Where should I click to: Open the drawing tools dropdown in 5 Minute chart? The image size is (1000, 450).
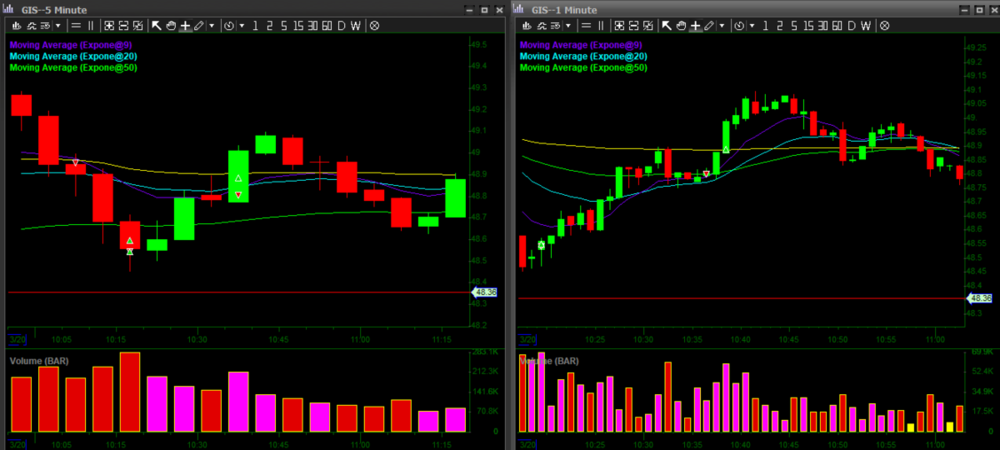pos(213,25)
